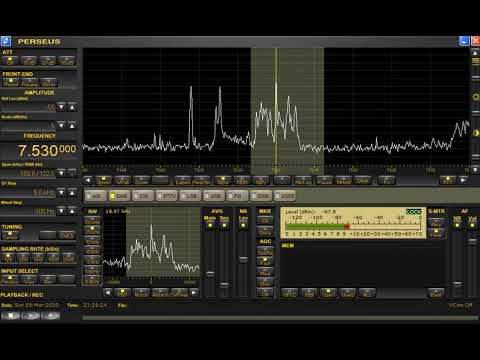Image resolution: width=480 pixels, height=360 pixels.
Task: Click the first ATT attenuator button
Action: coord(11,61)
